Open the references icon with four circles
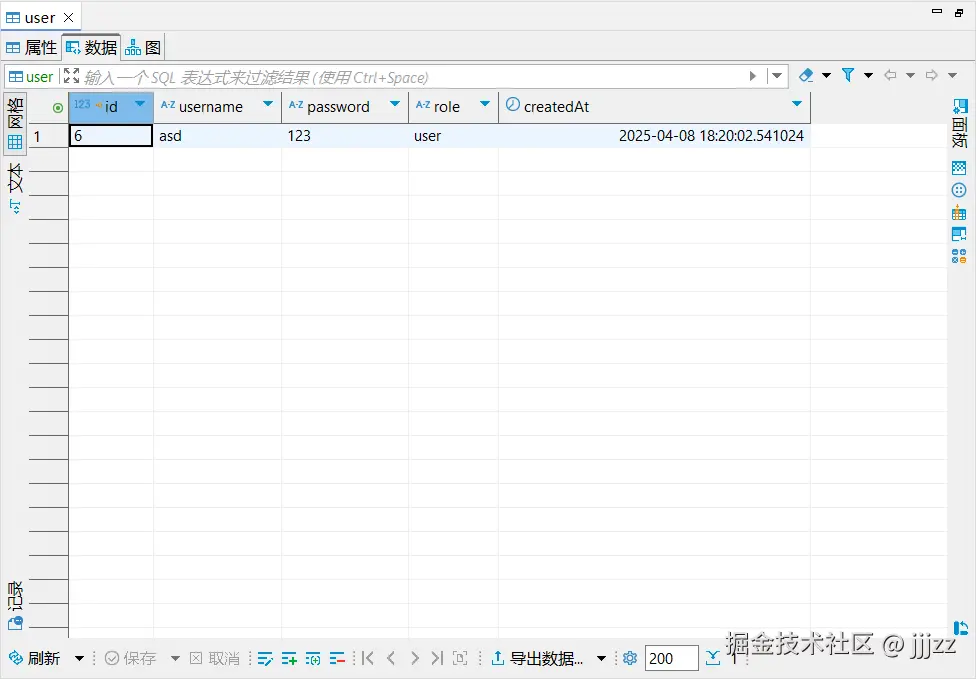Viewport: 976px width, 679px height. pyautogui.click(x=959, y=256)
